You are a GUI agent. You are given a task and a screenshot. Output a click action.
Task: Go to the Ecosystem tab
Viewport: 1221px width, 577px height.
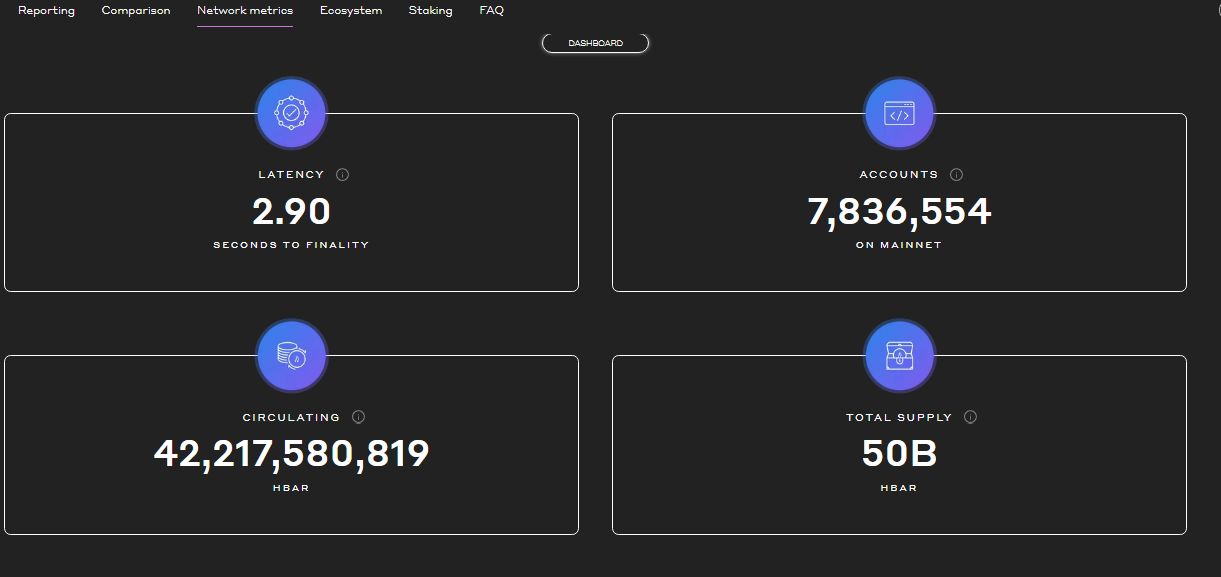(351, 11)
